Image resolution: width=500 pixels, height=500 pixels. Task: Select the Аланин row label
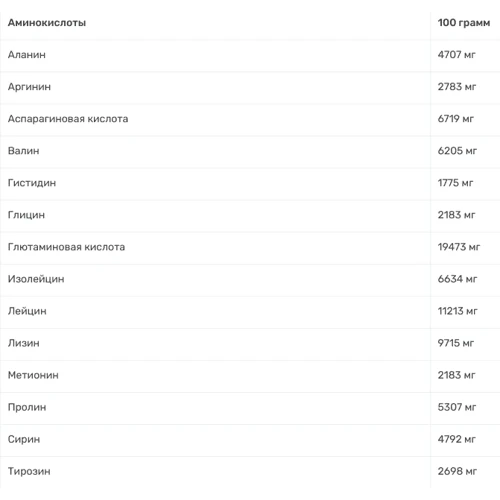point(27,55)
